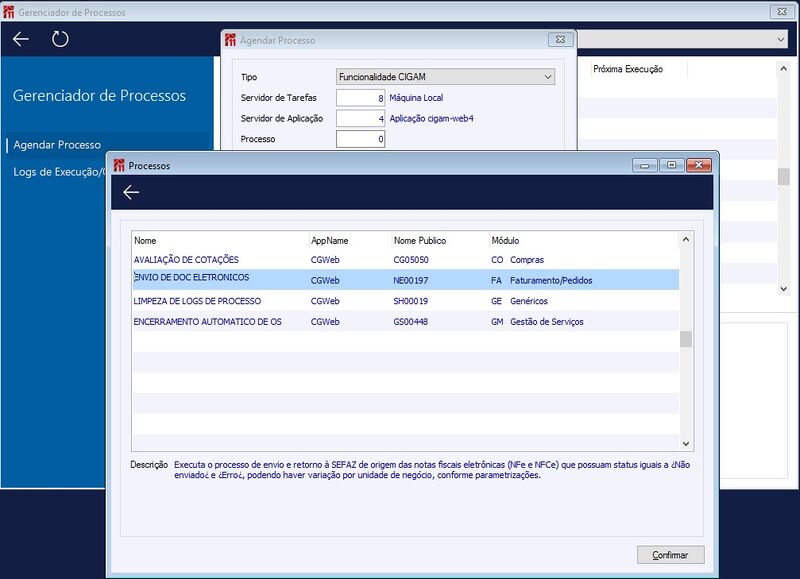Click scroll down arrow in Gerenciador list

pyautogui.click(x=784, y=289)
